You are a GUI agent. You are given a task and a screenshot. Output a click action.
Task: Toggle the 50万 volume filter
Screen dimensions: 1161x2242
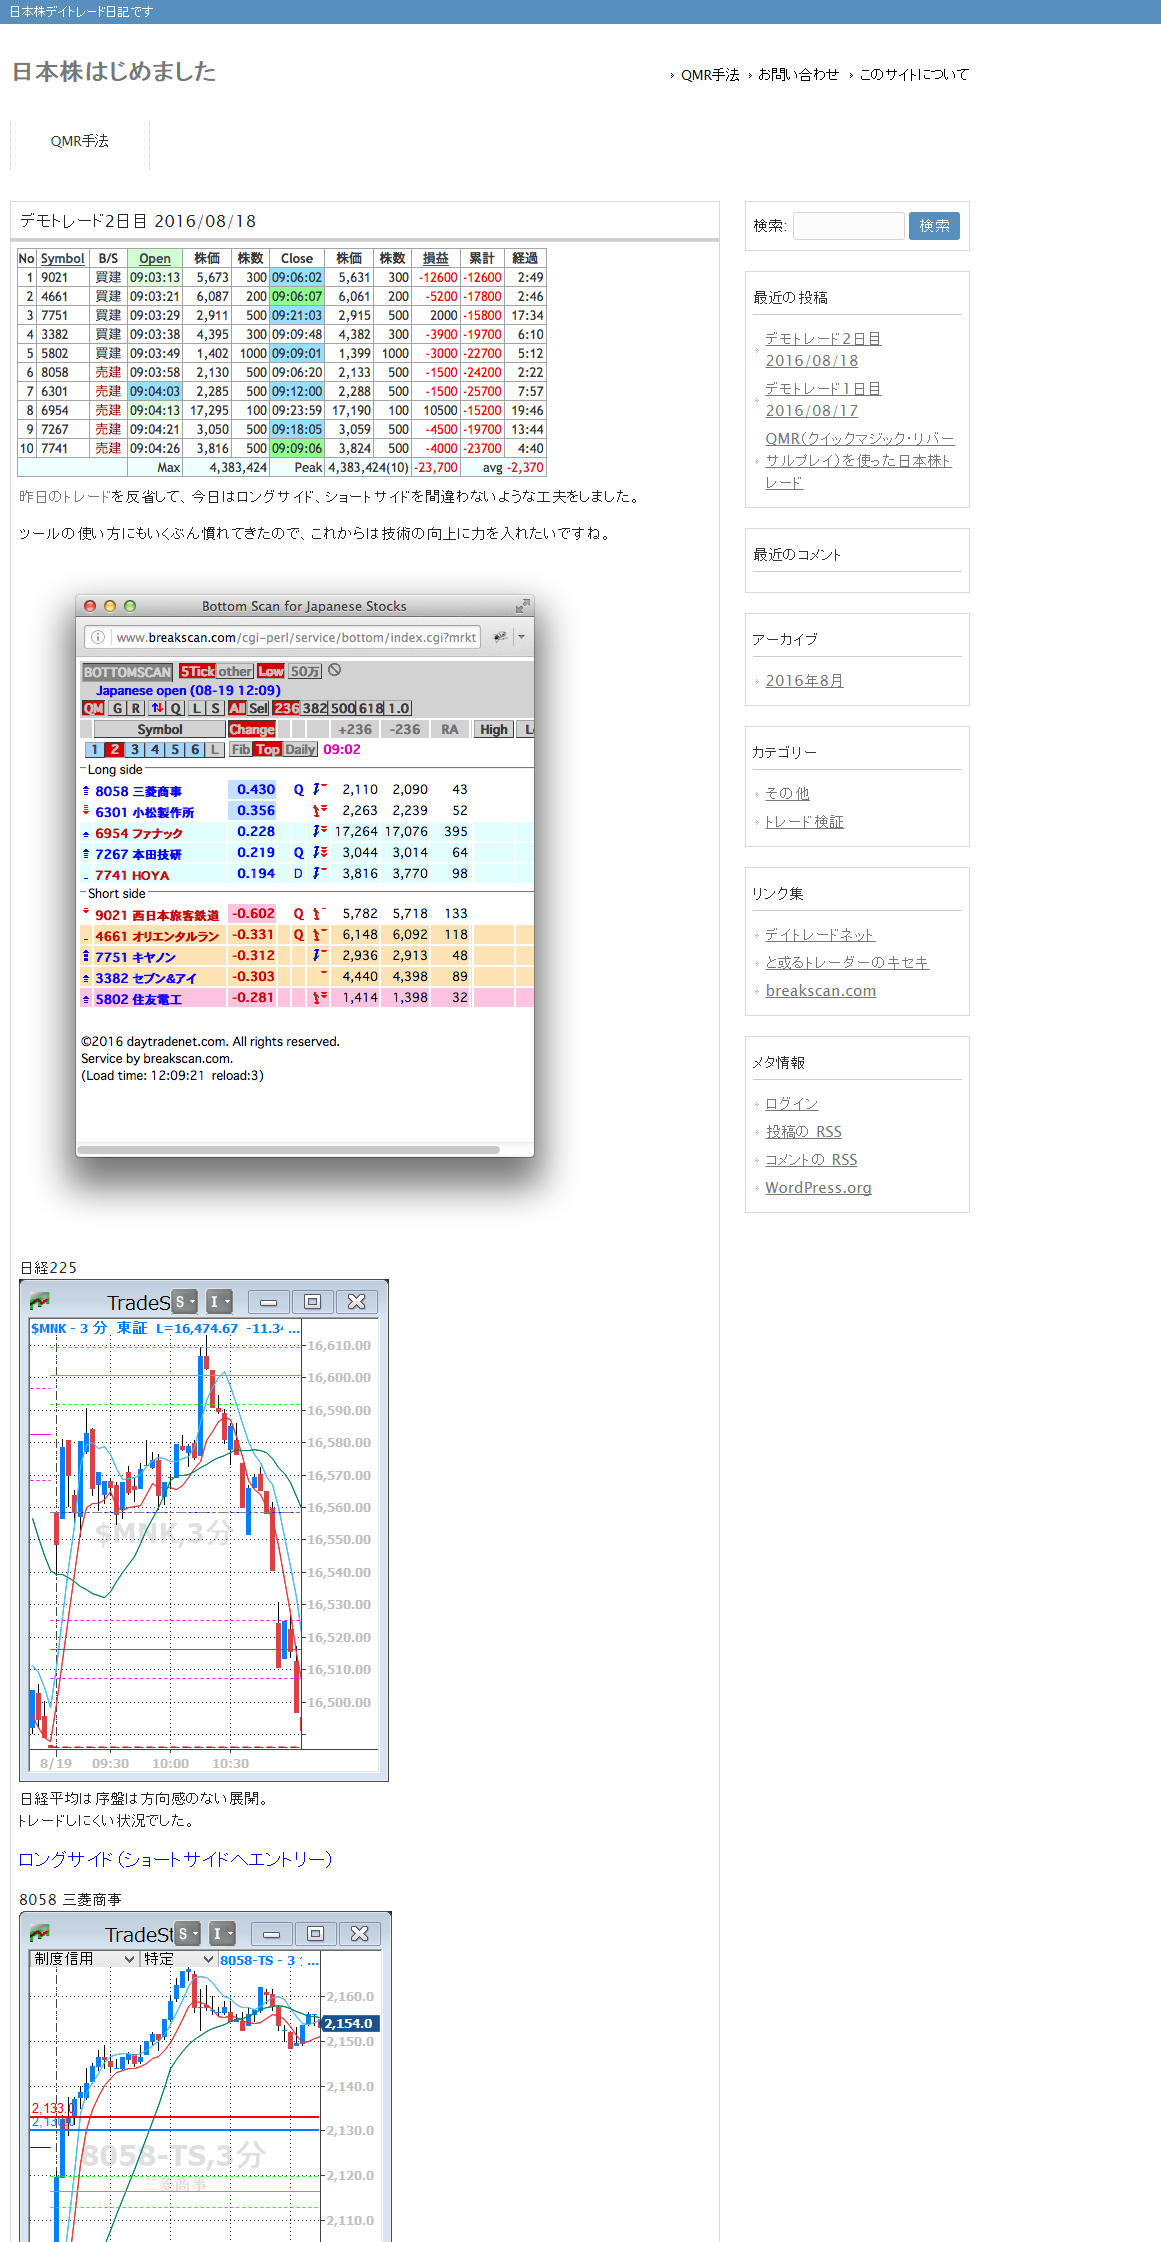305,671
